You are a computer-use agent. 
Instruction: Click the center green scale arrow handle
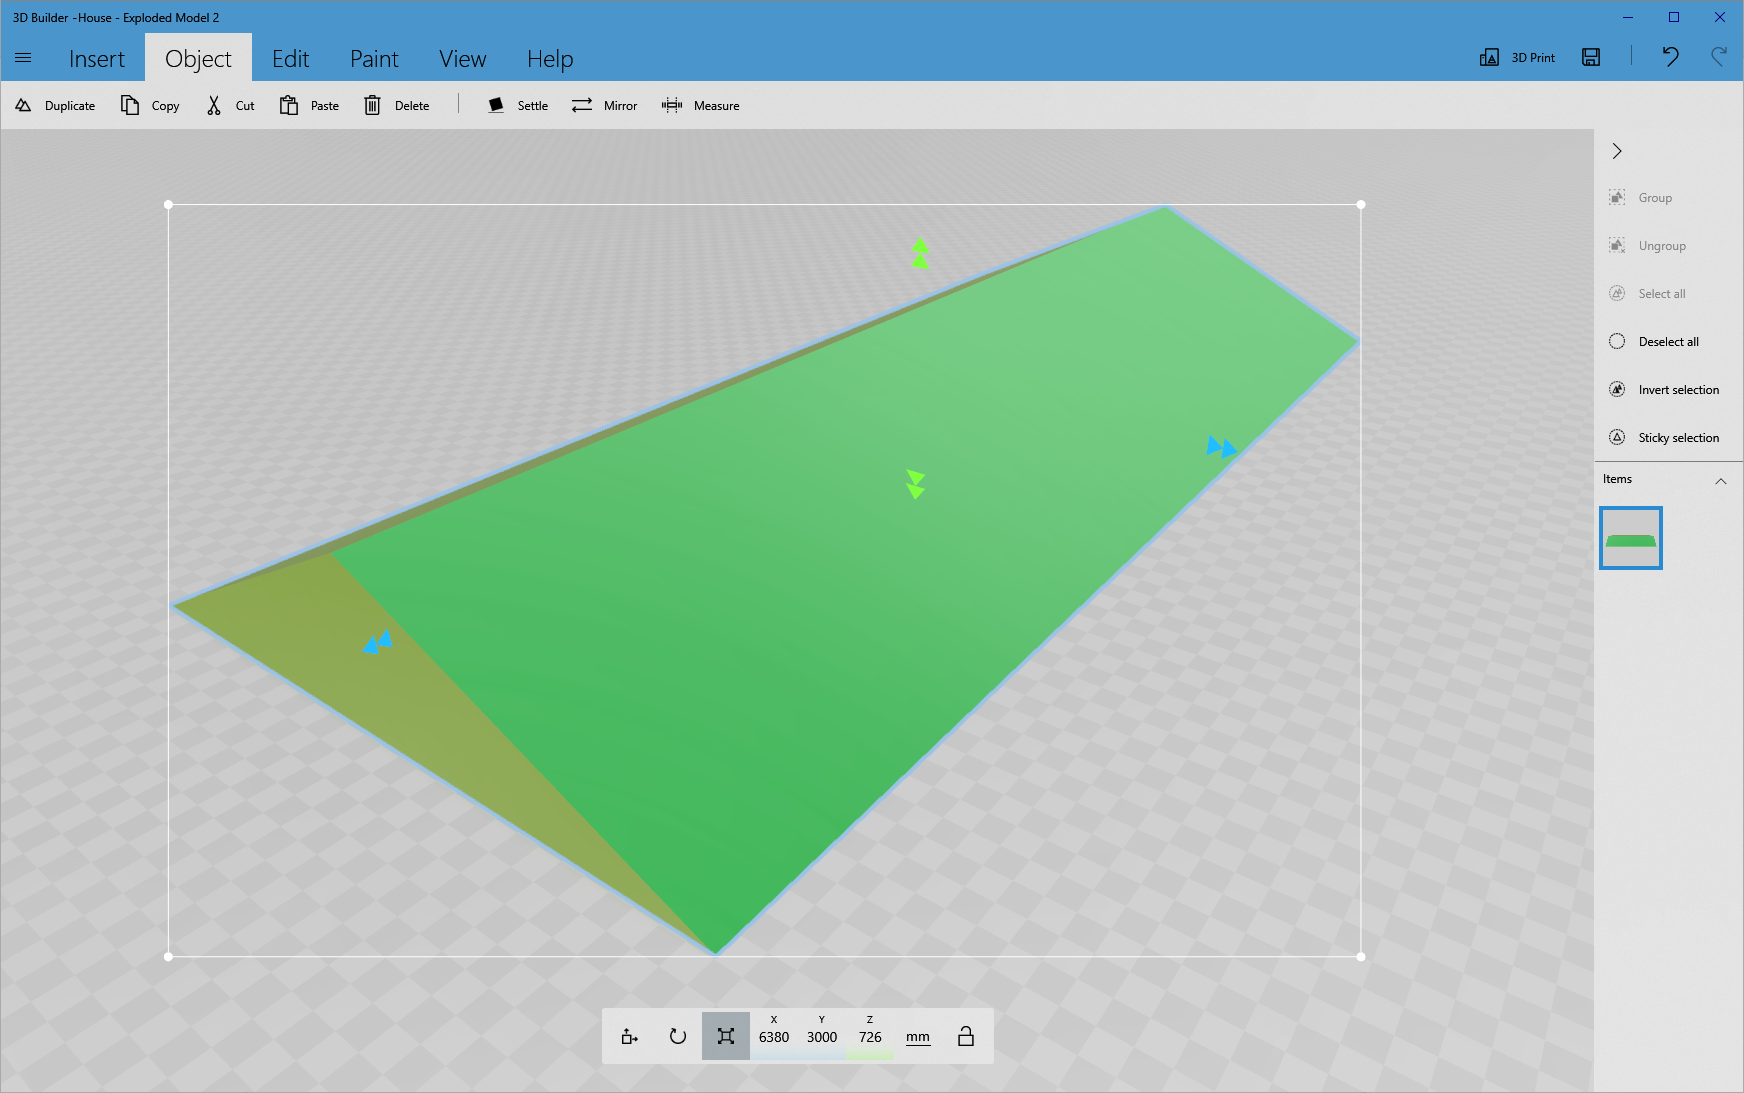915,484
